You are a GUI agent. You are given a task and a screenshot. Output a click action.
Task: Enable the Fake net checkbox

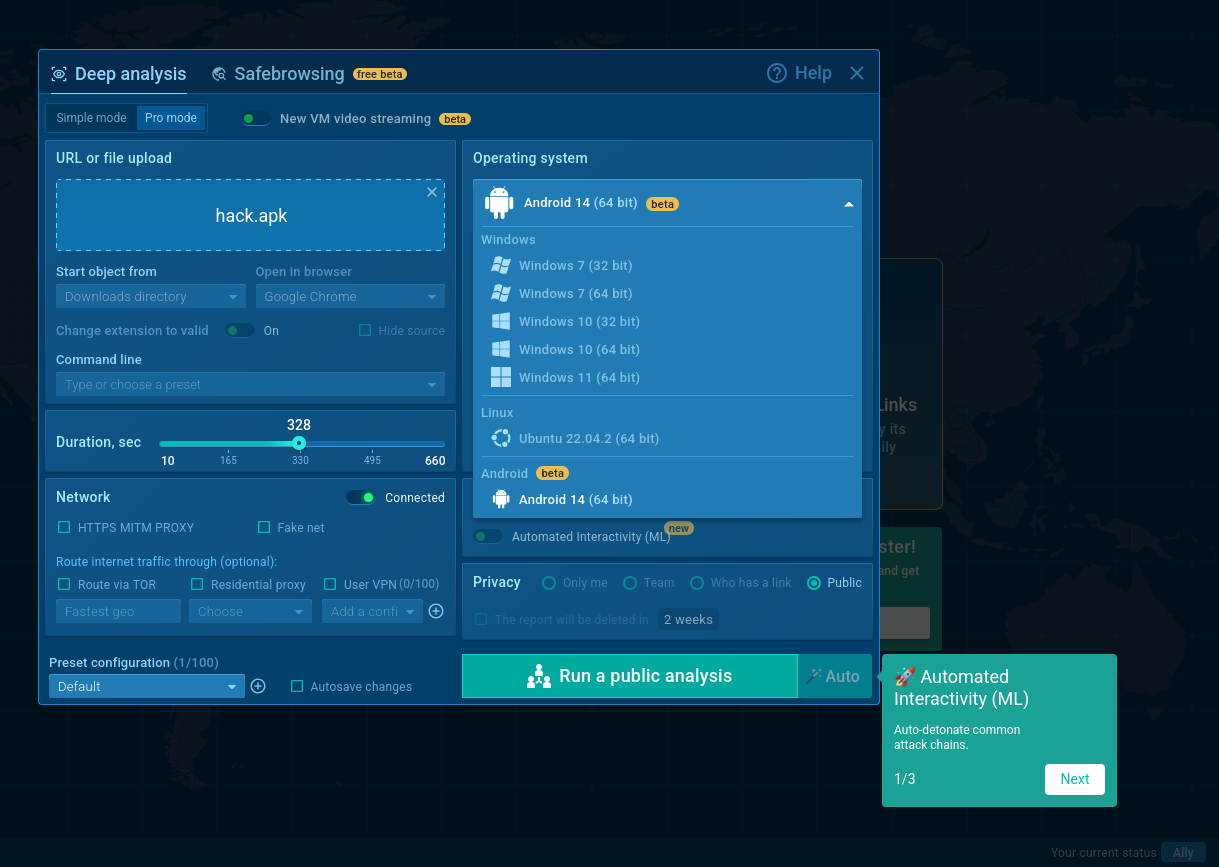264,527
